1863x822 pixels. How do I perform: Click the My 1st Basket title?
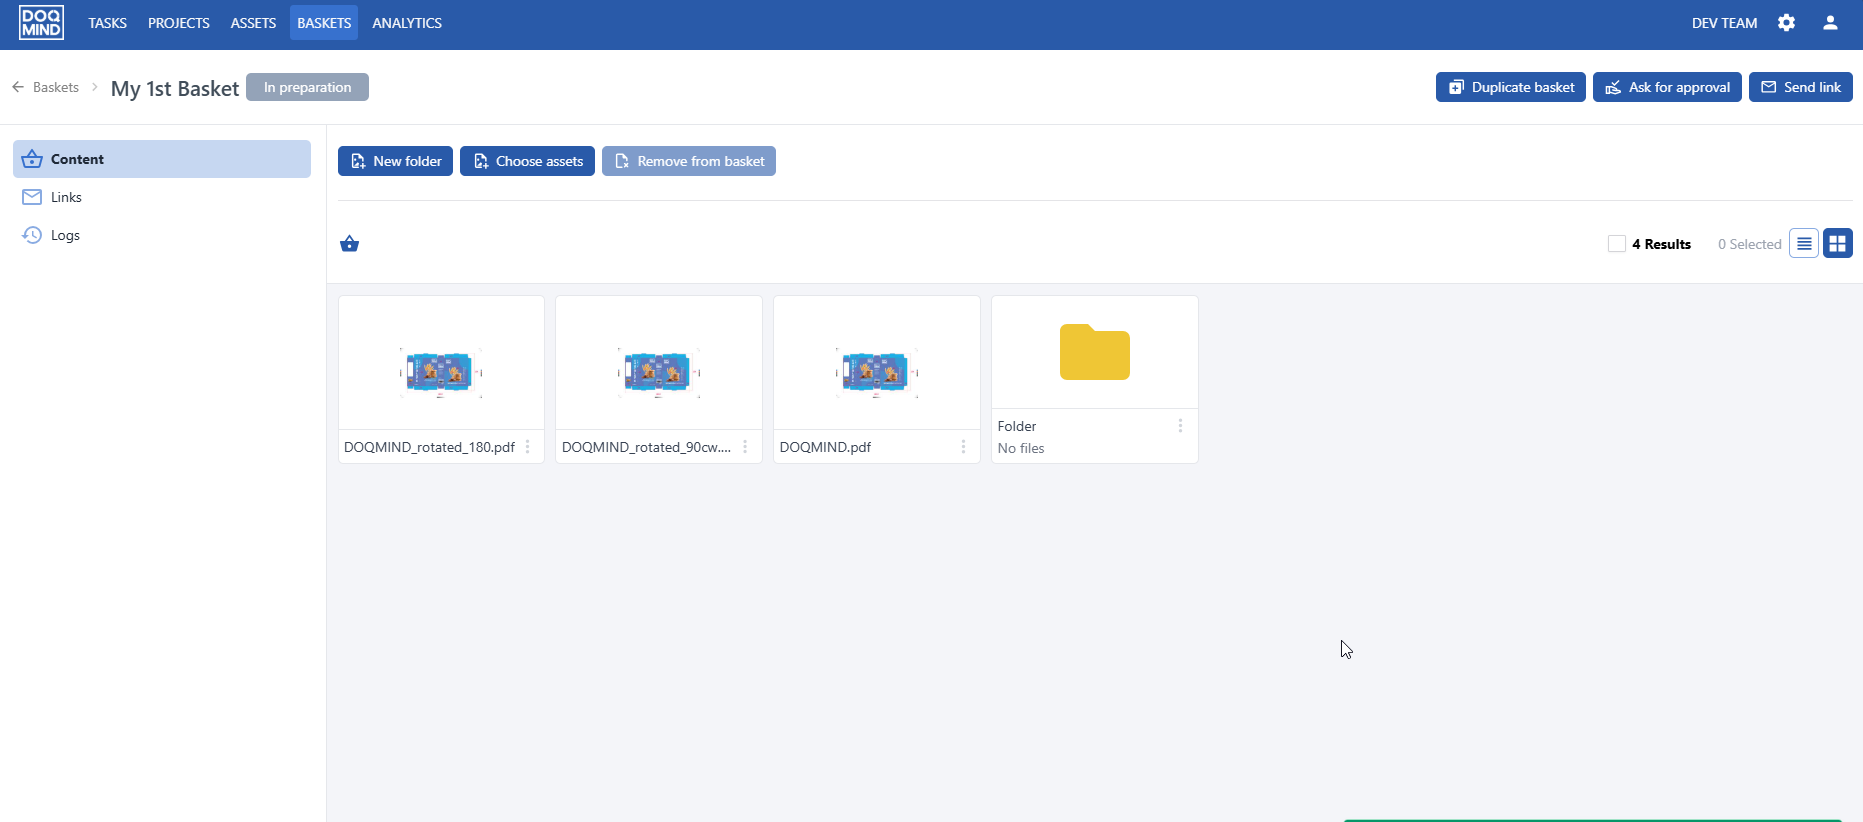(175, 88)
